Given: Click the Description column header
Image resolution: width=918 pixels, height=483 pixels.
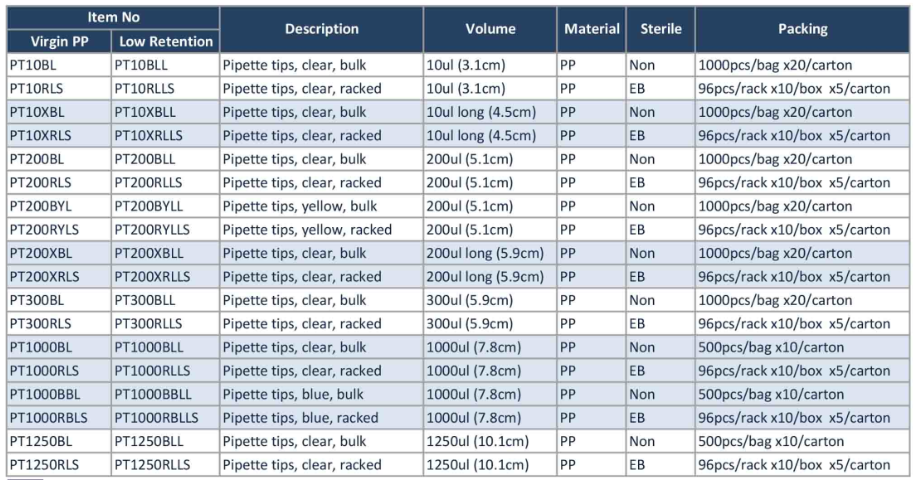Looking at the screenshot, I should (321, 30).
